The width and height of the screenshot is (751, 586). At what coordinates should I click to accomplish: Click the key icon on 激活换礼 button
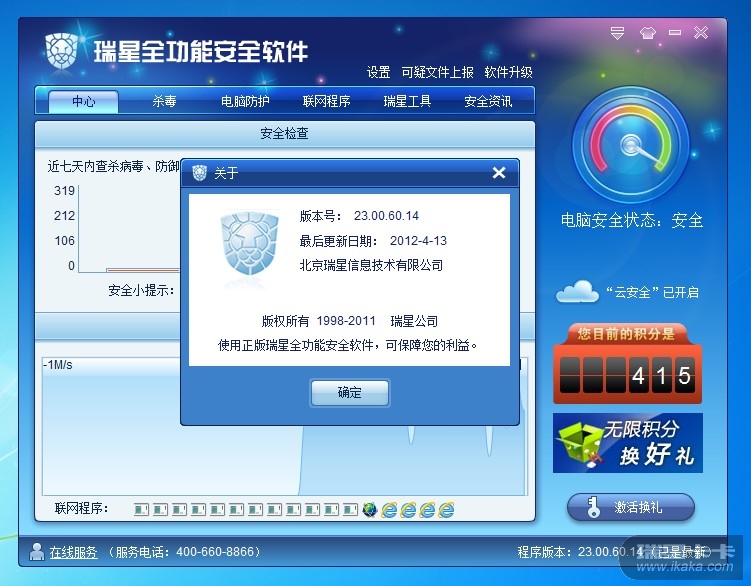point(593,507)
